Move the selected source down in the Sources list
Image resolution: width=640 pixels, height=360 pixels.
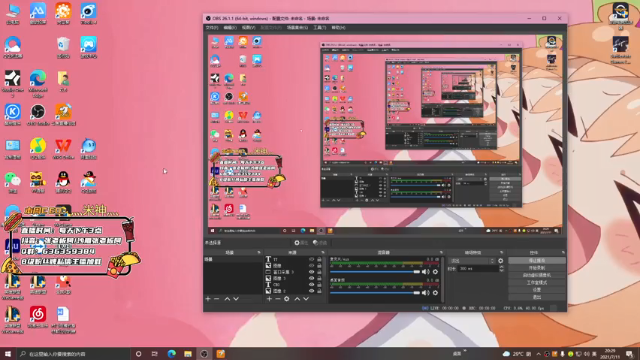click(306, 299)
